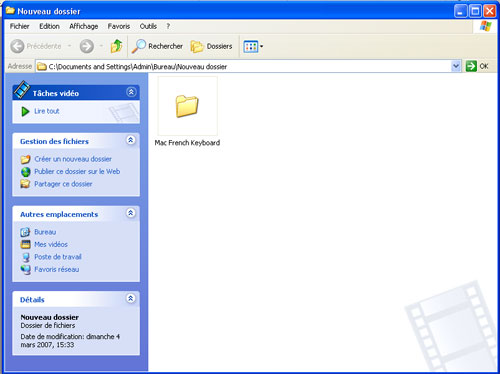Image resolution: width=500 pixels, height=374 pixels.
Task: Click the Tâches vidéo panel header title
Action: tap(56, 93)
